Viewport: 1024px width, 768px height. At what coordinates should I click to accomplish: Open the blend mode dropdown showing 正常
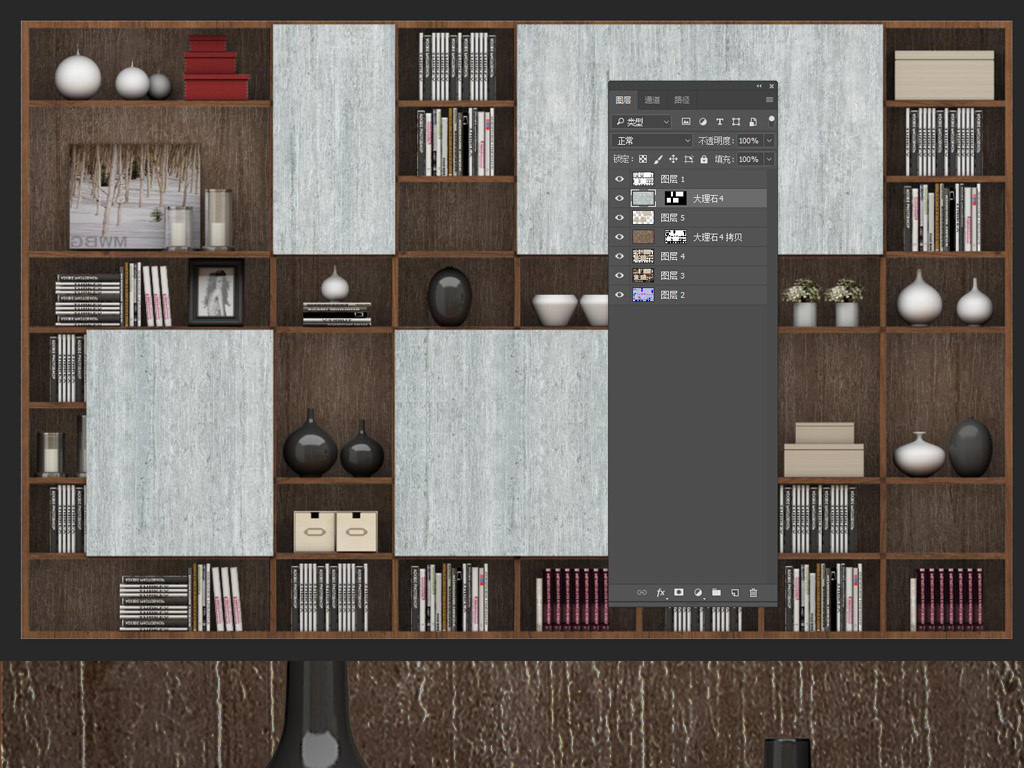[x=652, y=141]
